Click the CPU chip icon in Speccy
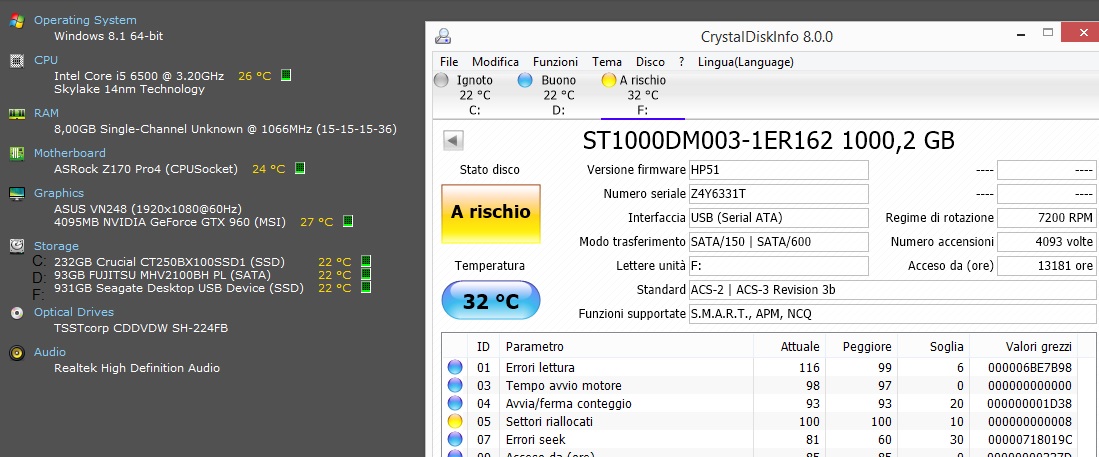 pos(16,61)
